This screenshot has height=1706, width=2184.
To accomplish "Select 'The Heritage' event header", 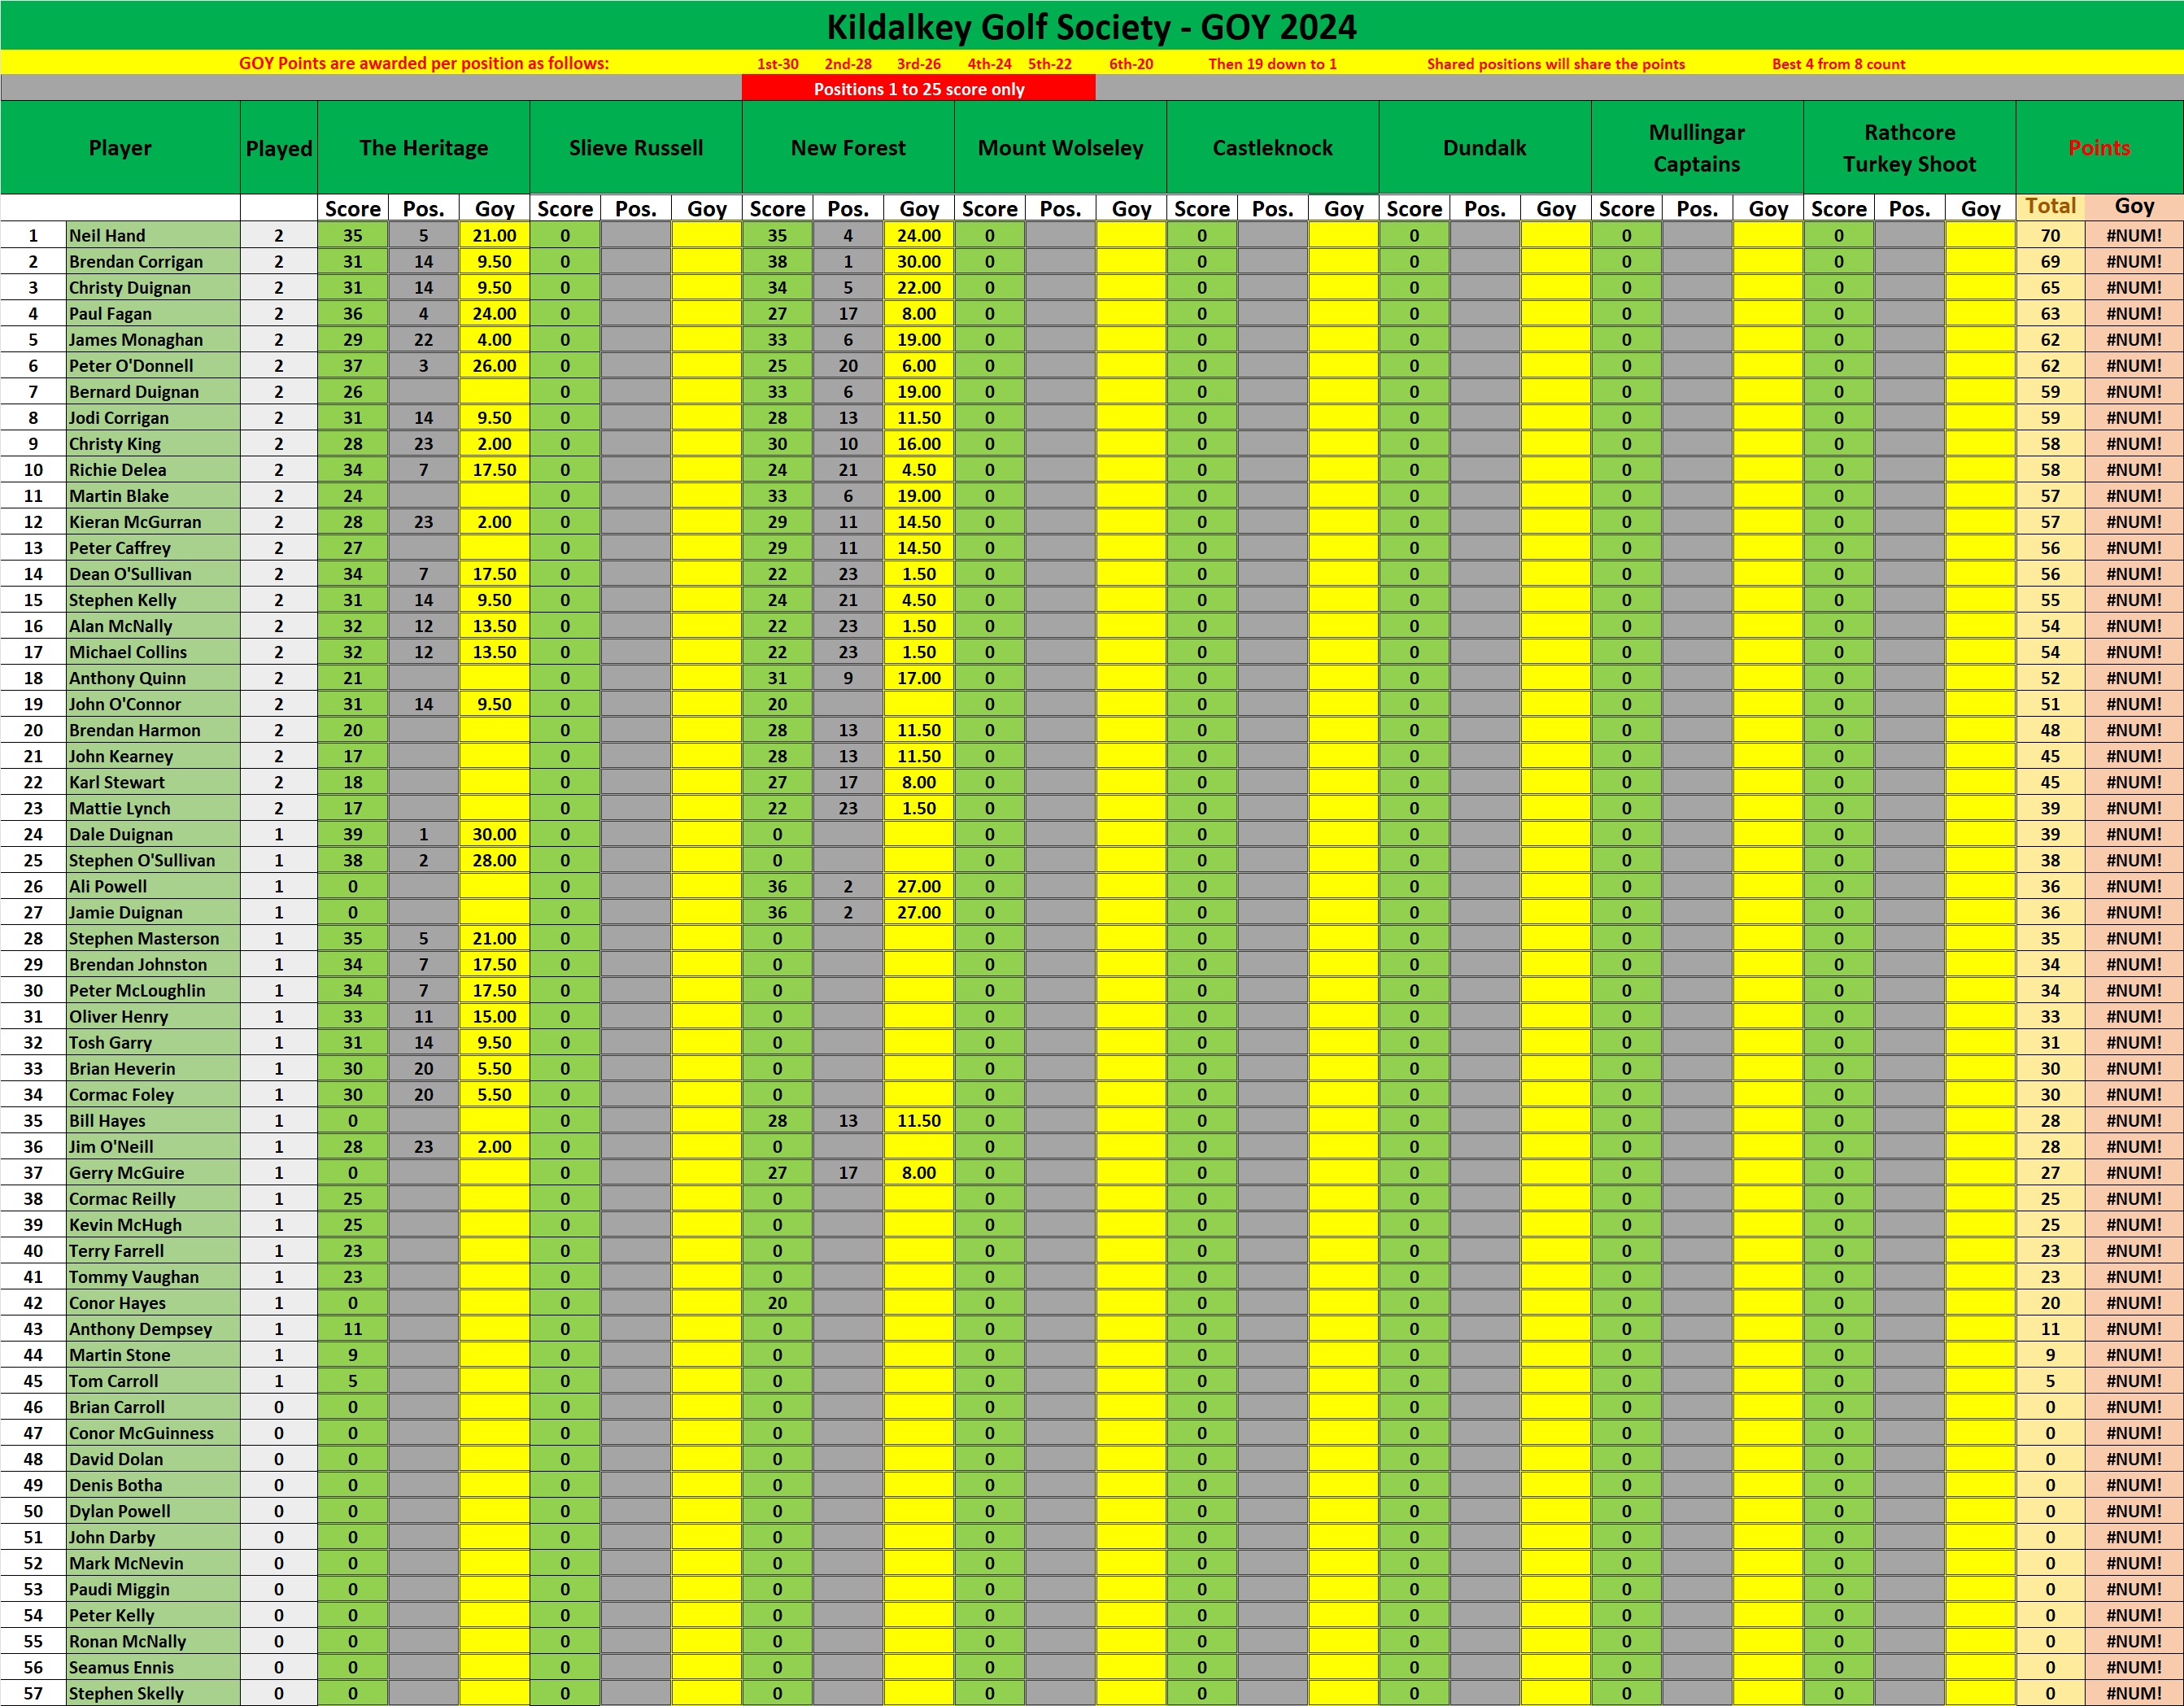I will (423, 148).
